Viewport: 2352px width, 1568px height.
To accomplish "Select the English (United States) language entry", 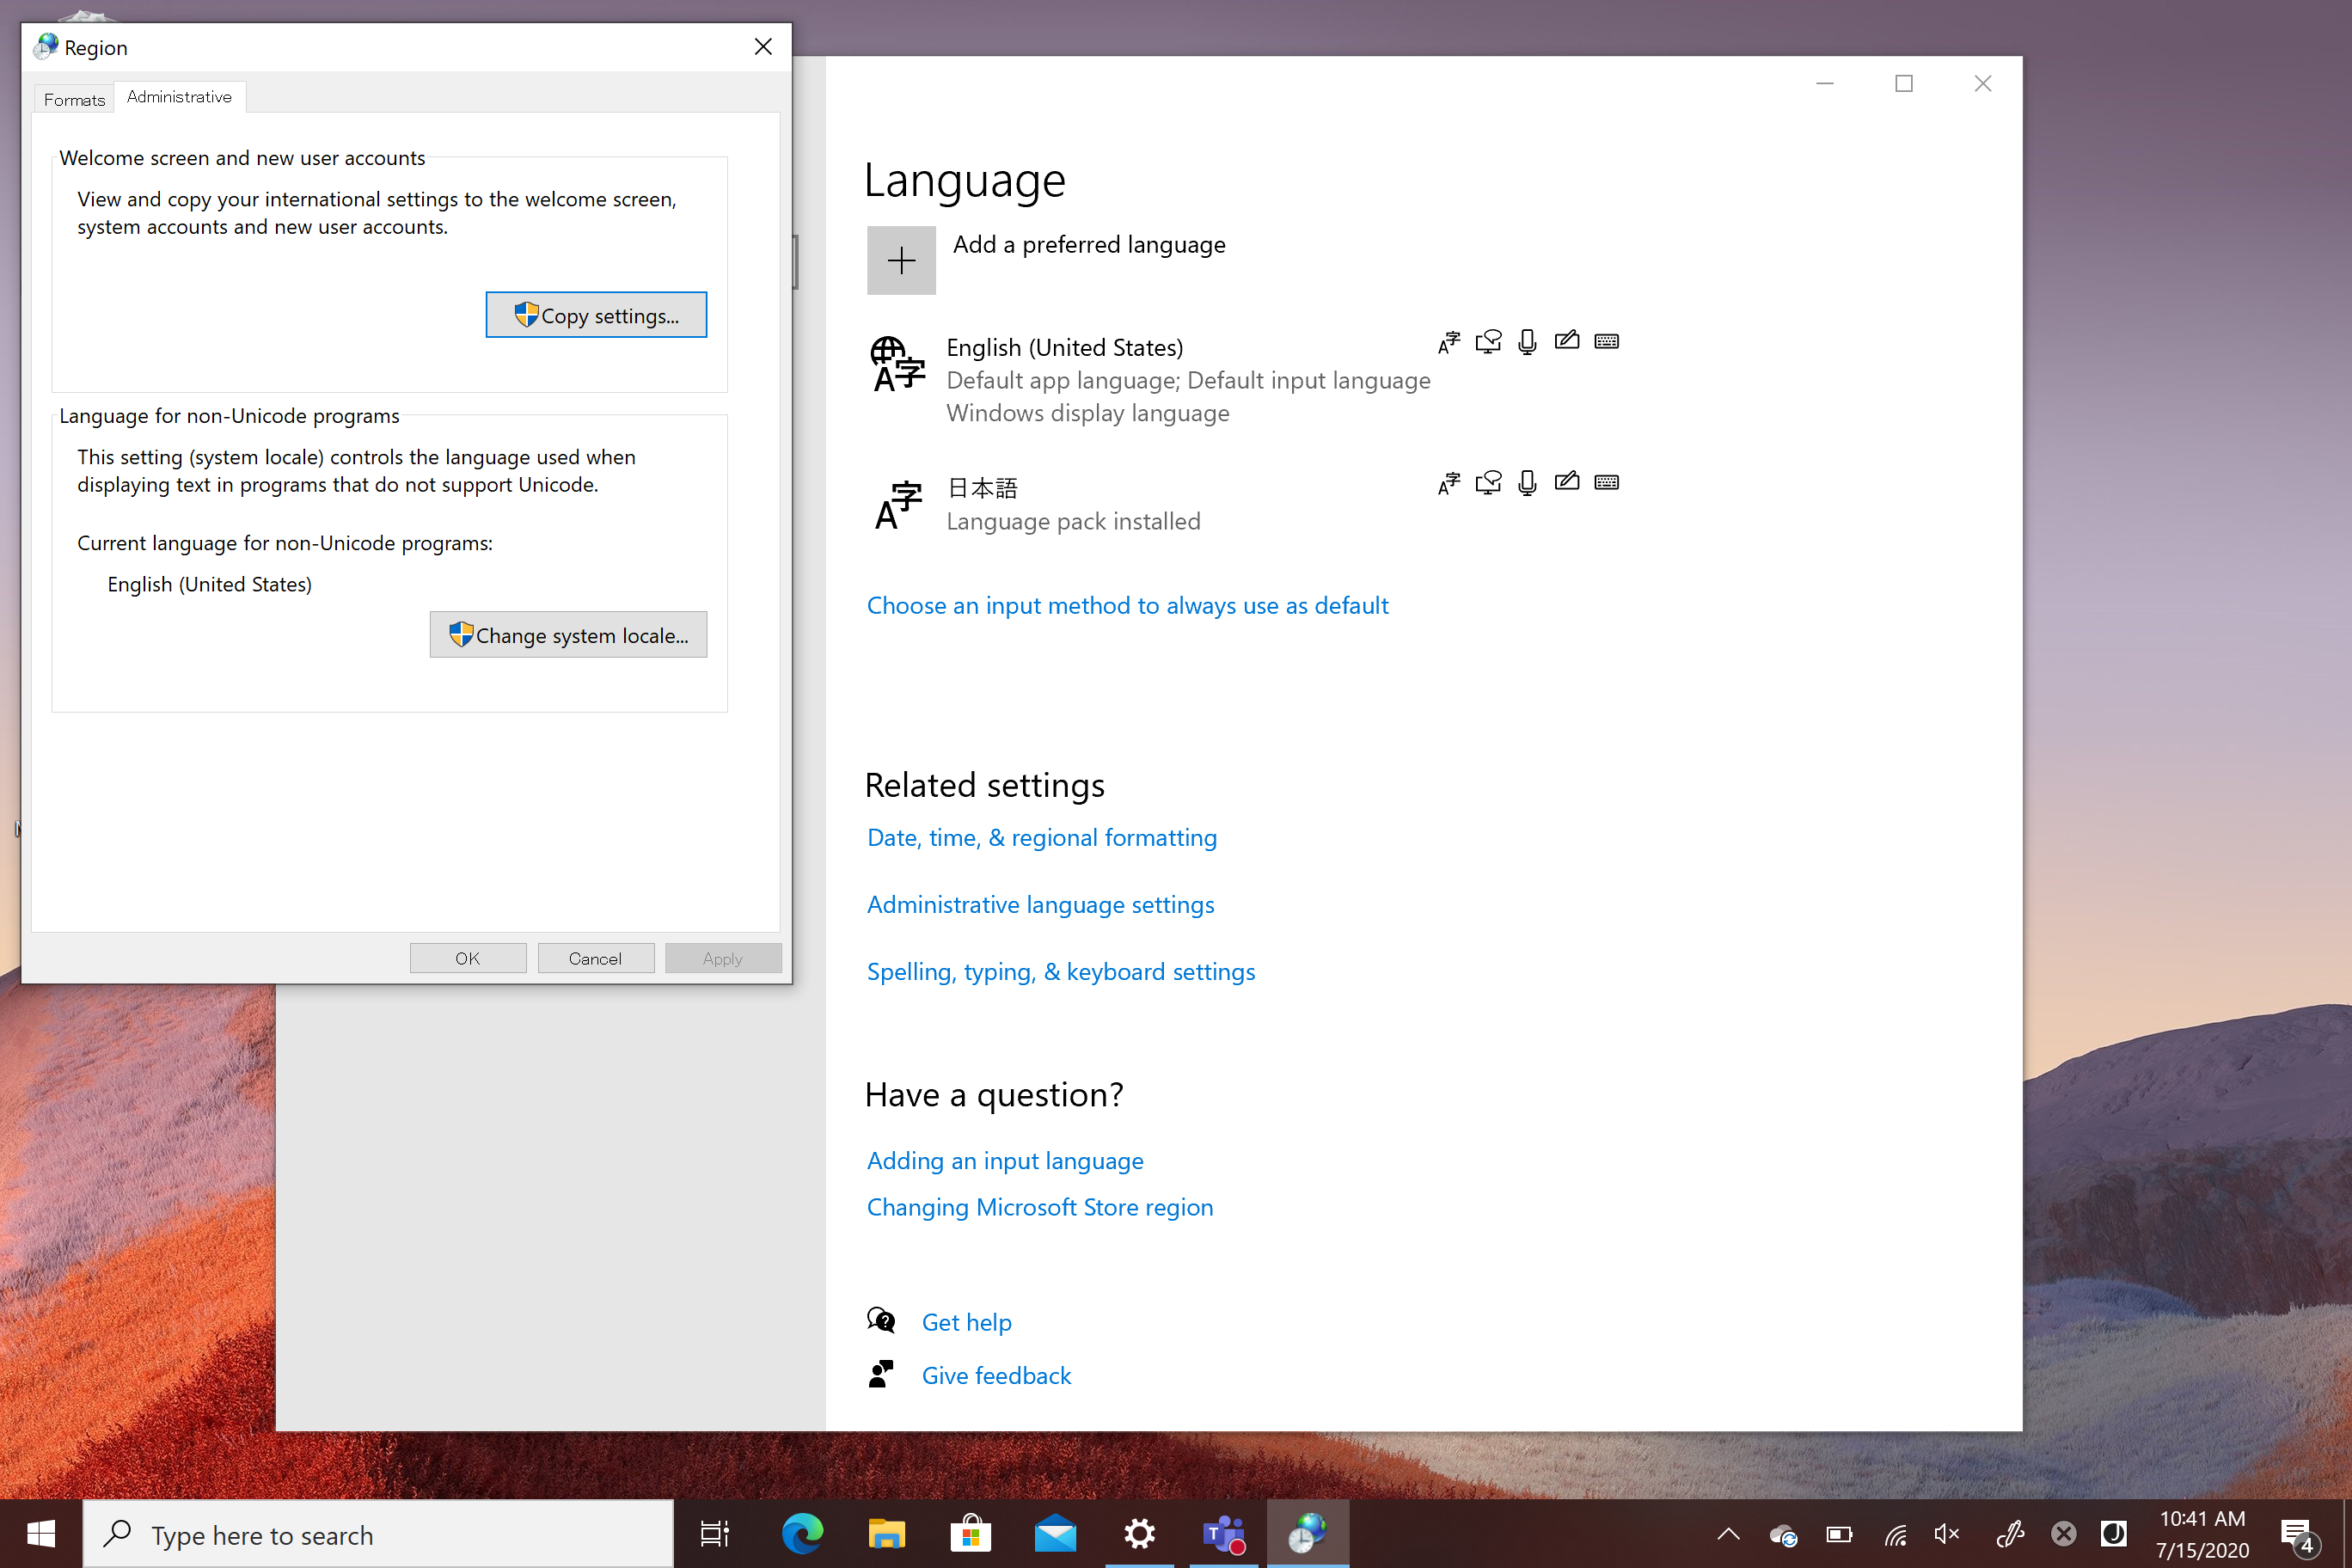I will tap(1064, 347).
